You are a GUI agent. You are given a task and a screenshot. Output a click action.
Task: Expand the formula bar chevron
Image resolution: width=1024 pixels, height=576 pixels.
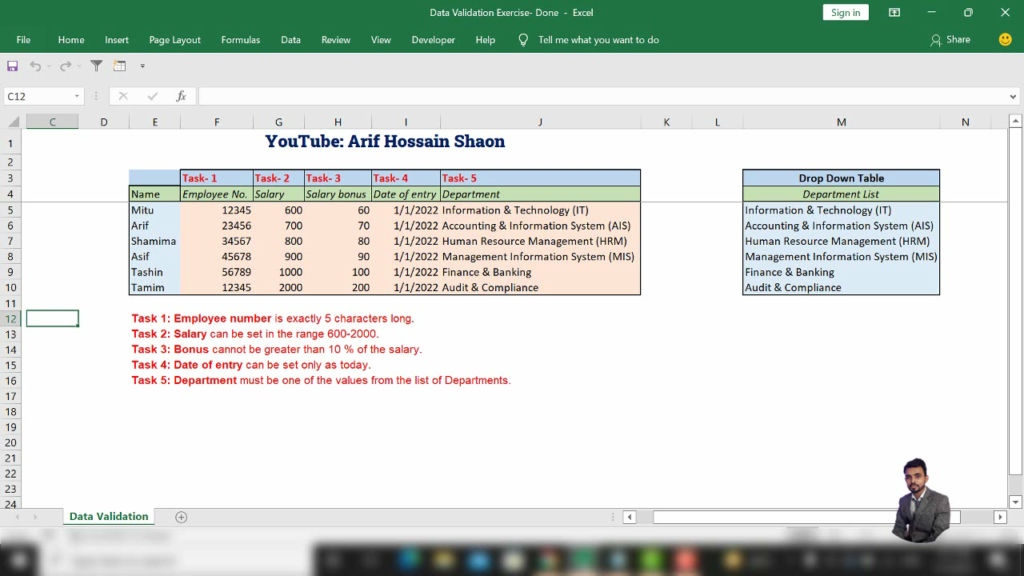tap(1012, 97)
